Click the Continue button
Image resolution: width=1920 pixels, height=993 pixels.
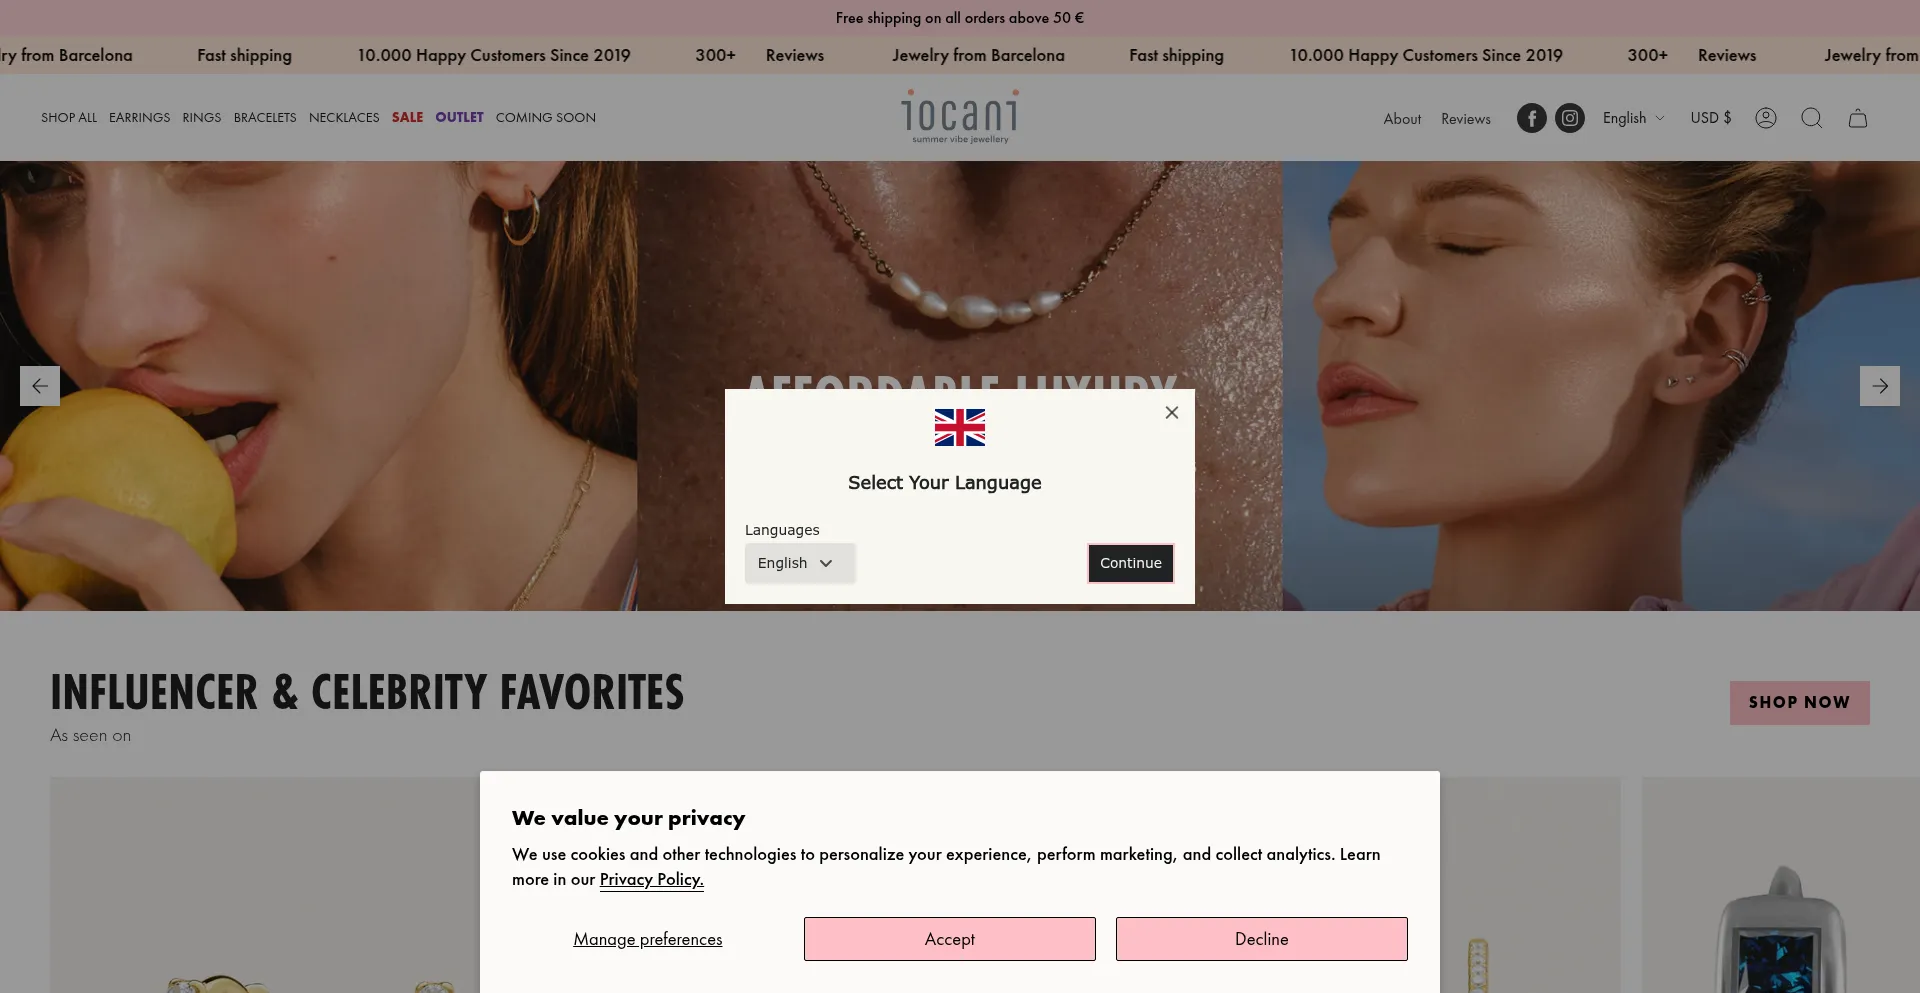pos(1131,563)
